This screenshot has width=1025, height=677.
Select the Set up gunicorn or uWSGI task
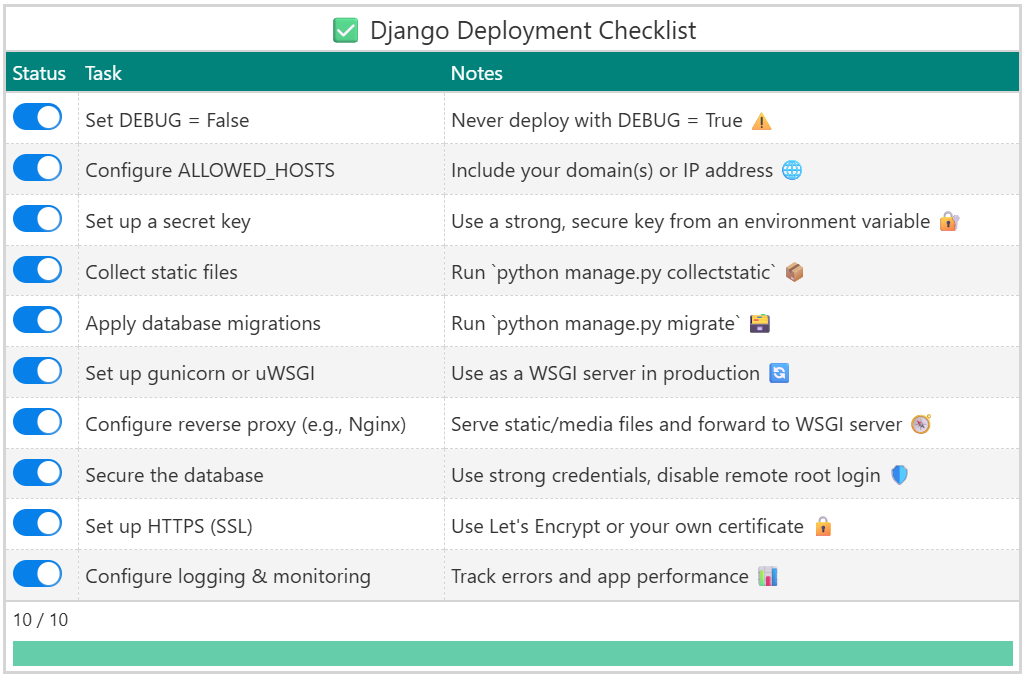coord(200,374)
